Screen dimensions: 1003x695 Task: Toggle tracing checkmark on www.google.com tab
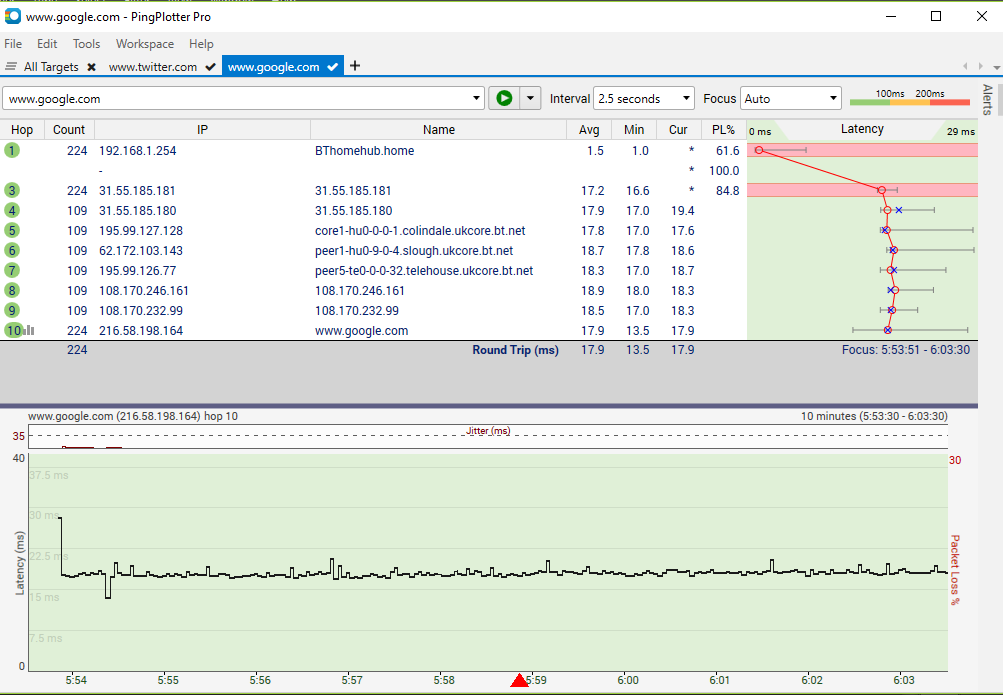tap(333, 66)
